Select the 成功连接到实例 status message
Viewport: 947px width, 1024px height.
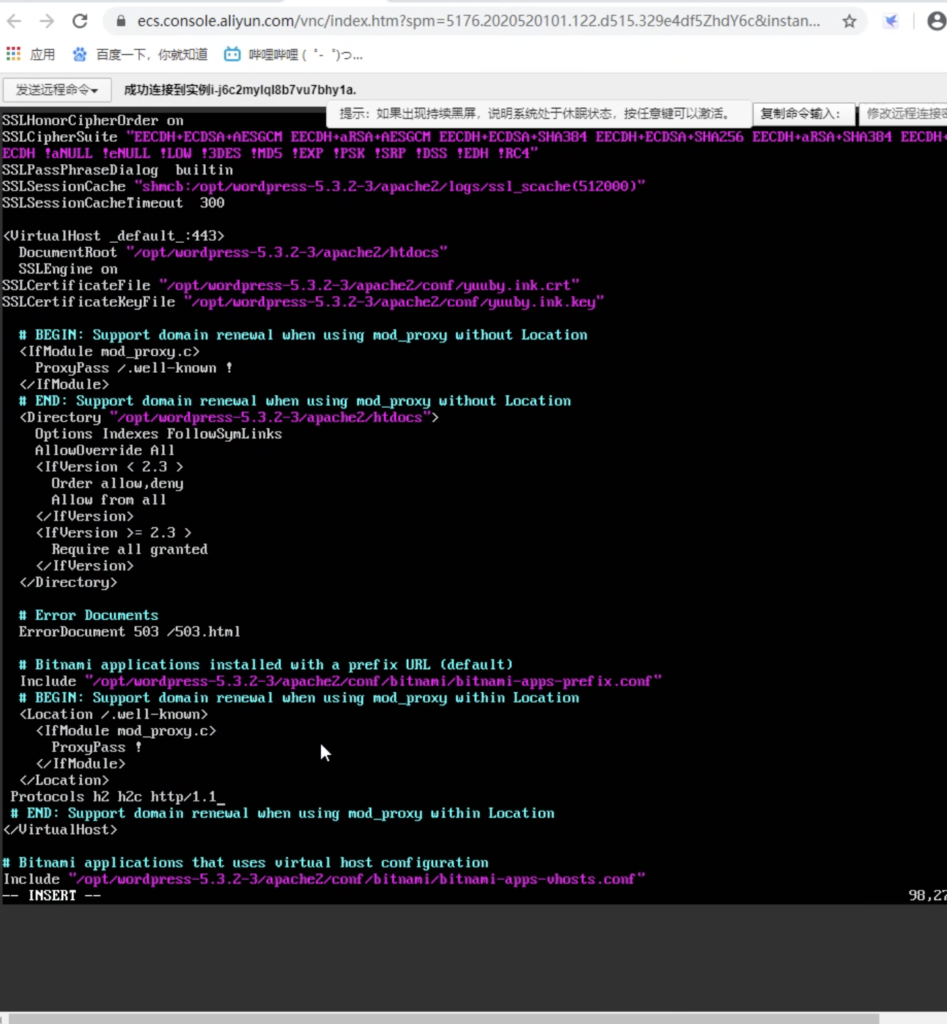pos(240,89)
